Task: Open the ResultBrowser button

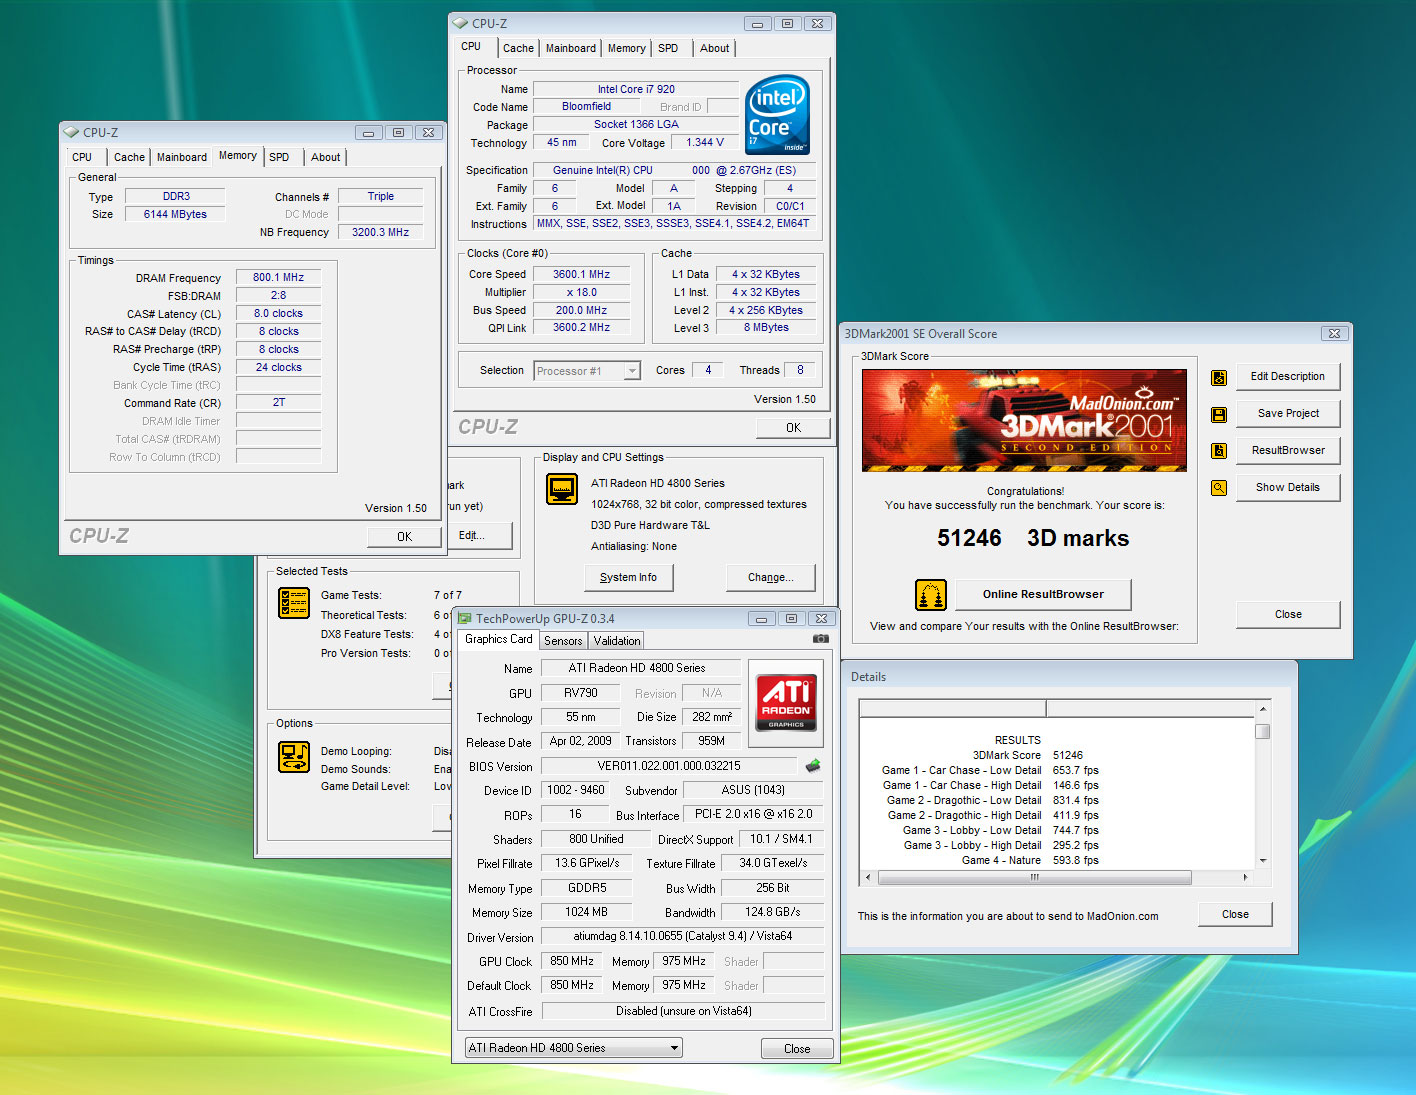Action: [x=1288, y=451]
